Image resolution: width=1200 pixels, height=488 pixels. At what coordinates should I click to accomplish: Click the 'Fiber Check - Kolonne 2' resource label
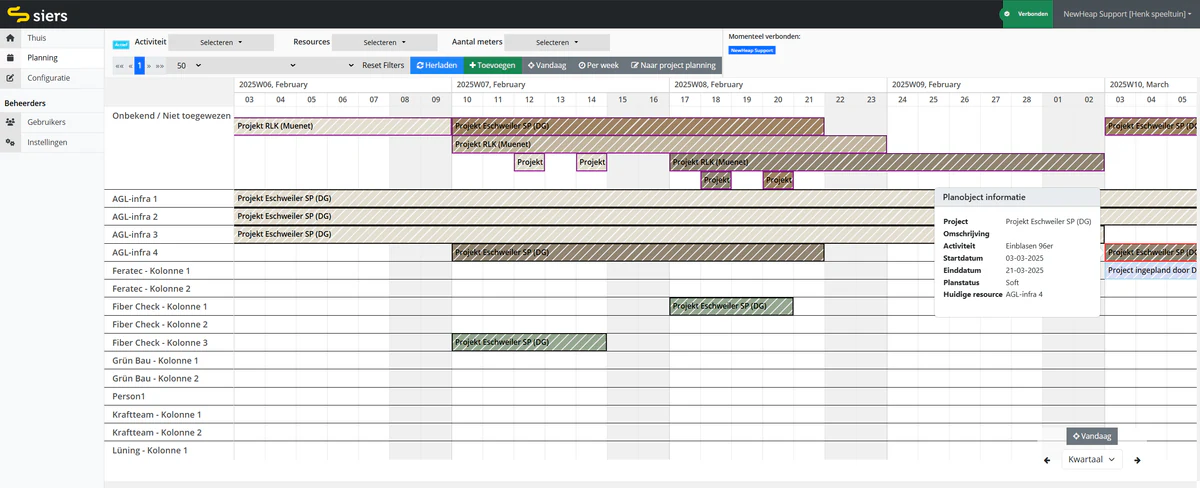point(160,324)
